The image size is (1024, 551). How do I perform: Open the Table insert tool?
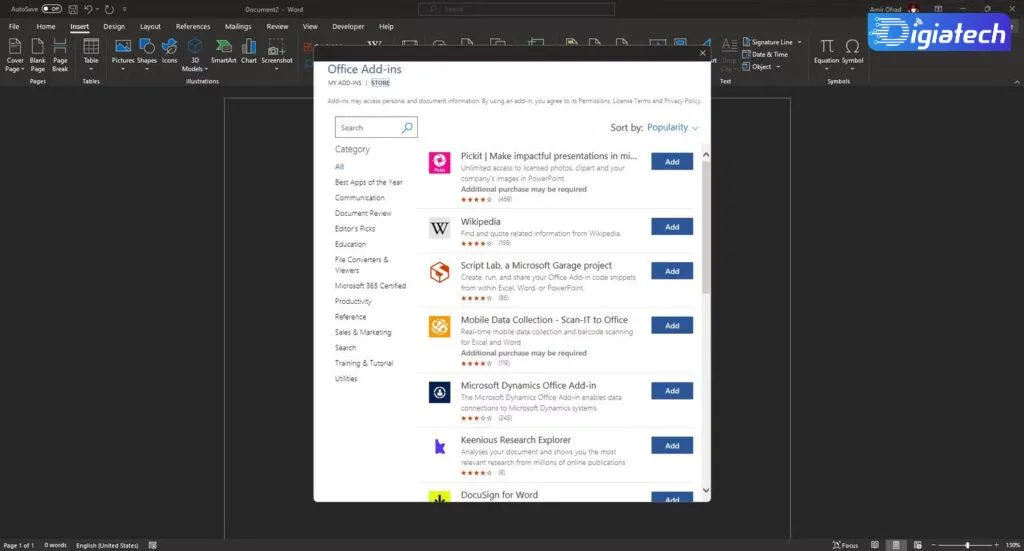(91, 54)
